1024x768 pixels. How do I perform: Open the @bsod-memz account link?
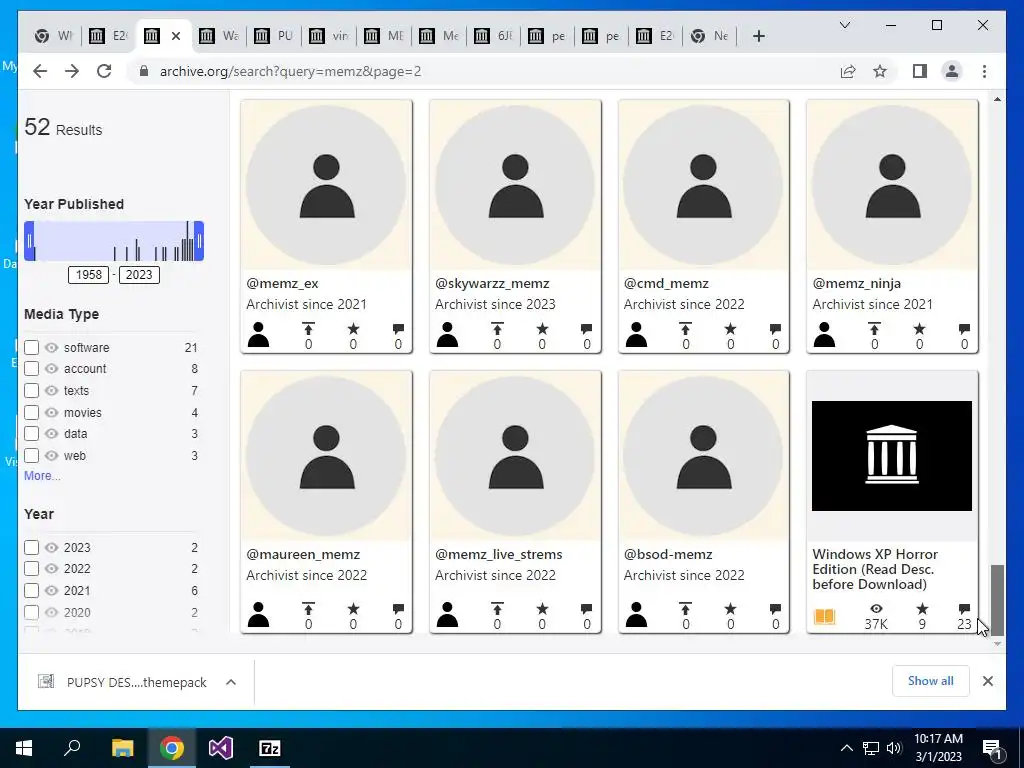click(668, 554)
